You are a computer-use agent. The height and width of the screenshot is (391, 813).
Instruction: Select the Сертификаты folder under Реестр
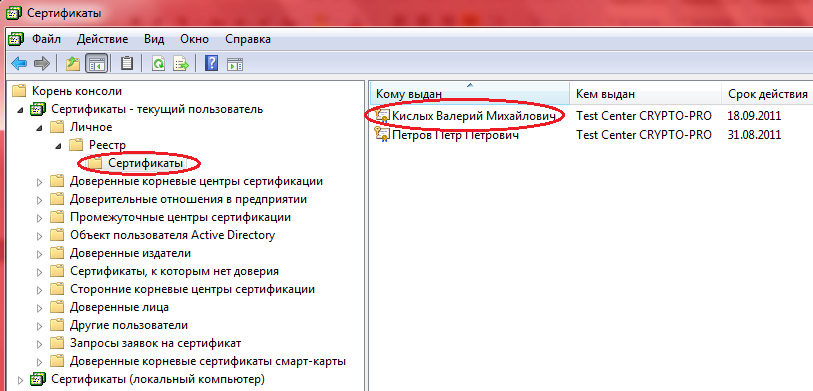pyautogui.click(x=145, y=163)
